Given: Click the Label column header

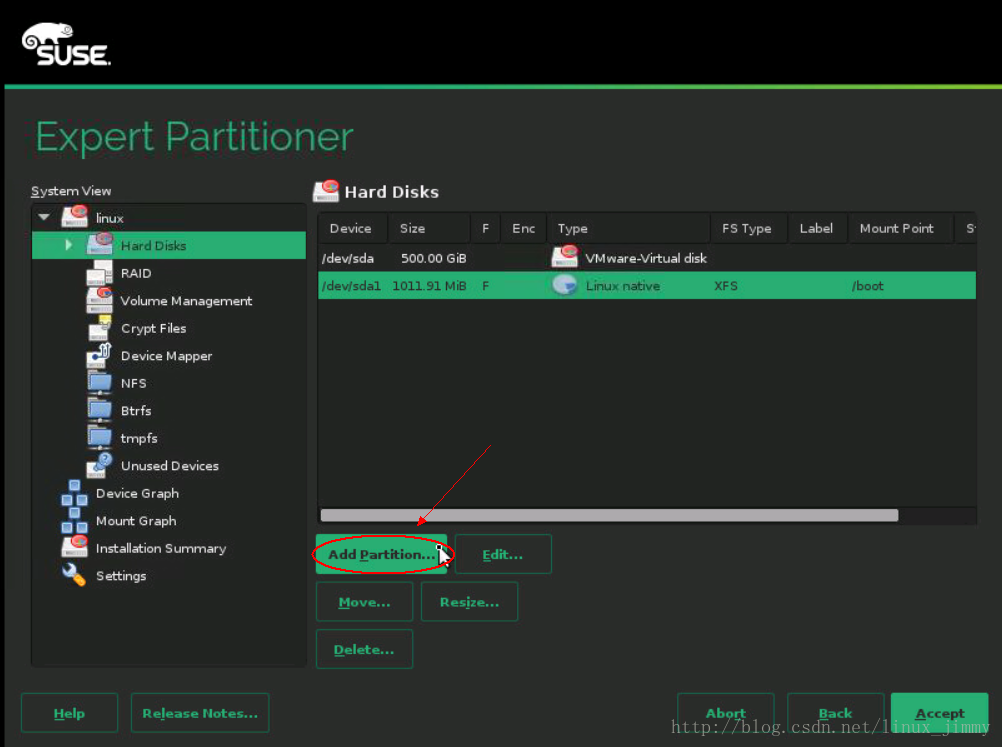Looking at the screenshot, I should pyautogui.click(x=817, y=228).
